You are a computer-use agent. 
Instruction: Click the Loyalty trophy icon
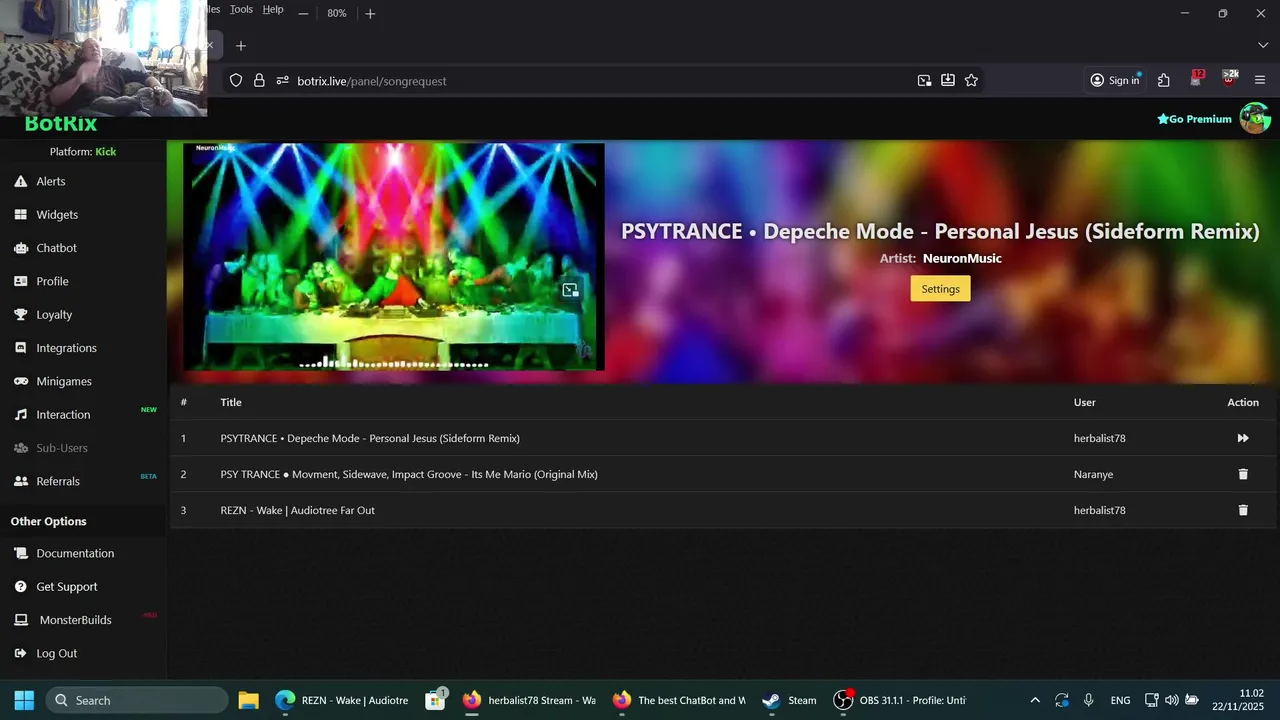[x=20, y=314]
